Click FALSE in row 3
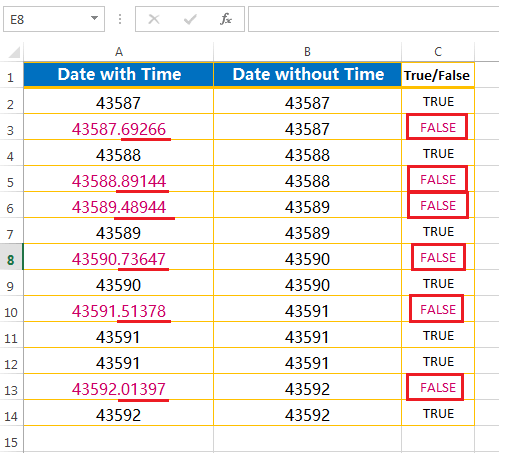Viewport: 505px width, 456px height. tap(438, 127)
